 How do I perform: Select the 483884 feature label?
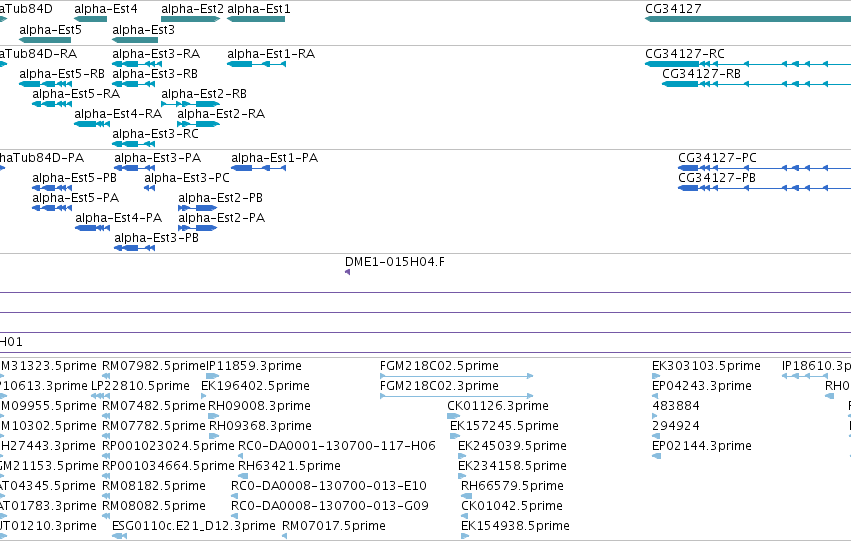[676, 406]
